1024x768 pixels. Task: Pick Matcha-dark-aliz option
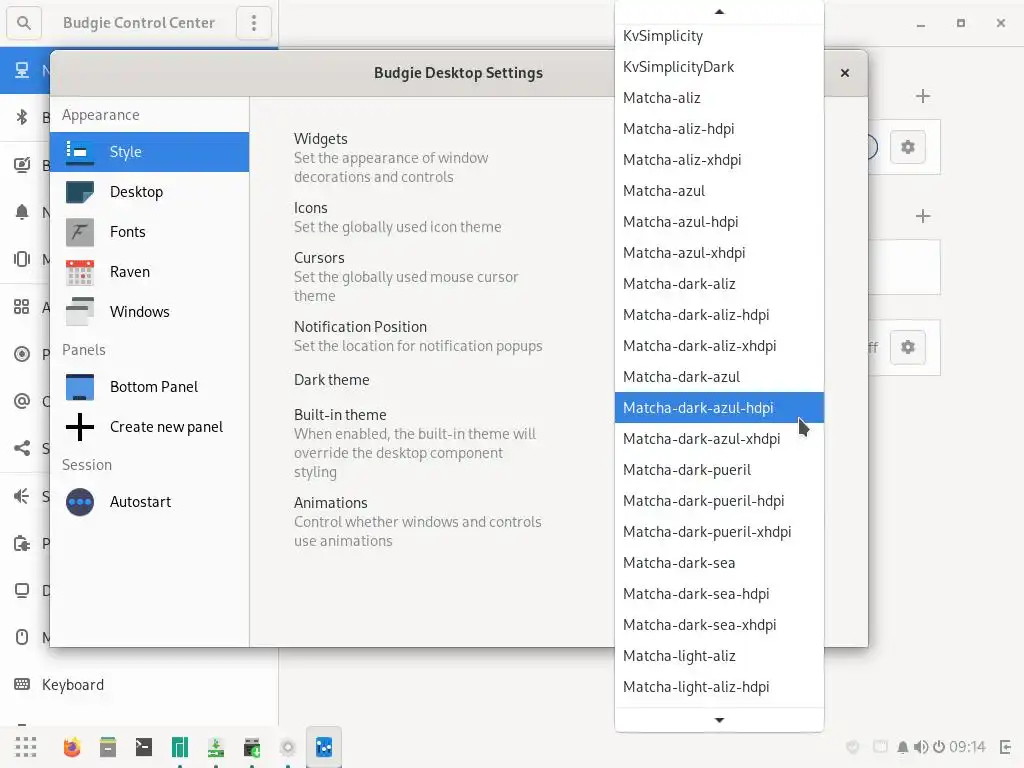pos(719,284)
